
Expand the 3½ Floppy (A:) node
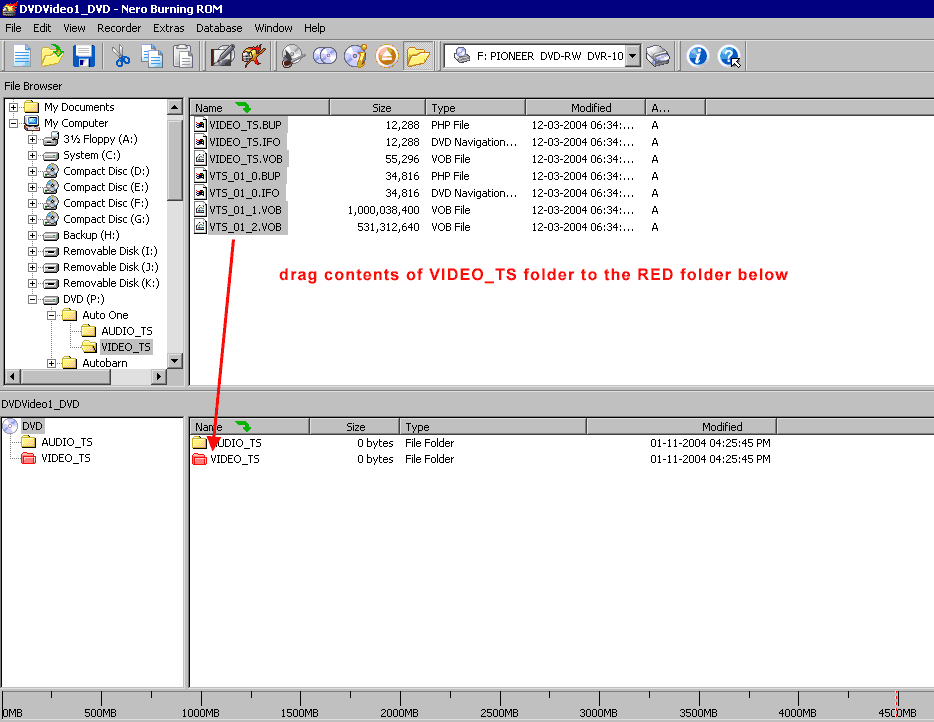click(x=32, y=139)
